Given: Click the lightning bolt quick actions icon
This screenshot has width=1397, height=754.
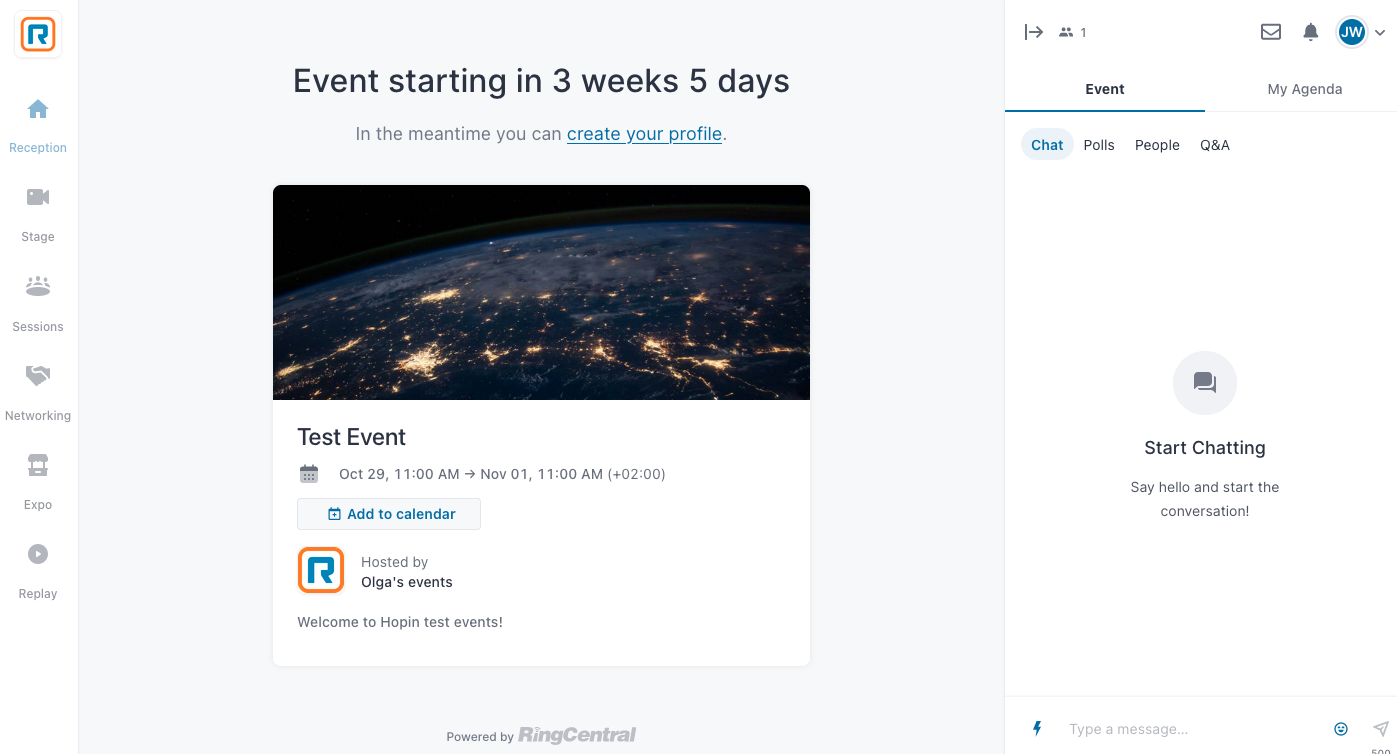Looking at the screenshot, I should tap(1037, 729).
